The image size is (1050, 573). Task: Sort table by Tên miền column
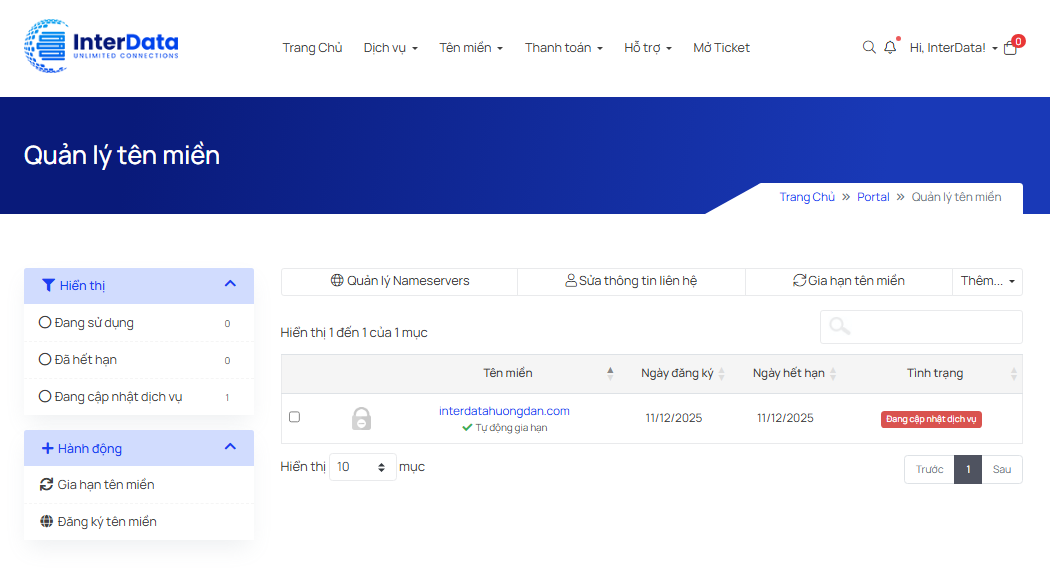508,373
